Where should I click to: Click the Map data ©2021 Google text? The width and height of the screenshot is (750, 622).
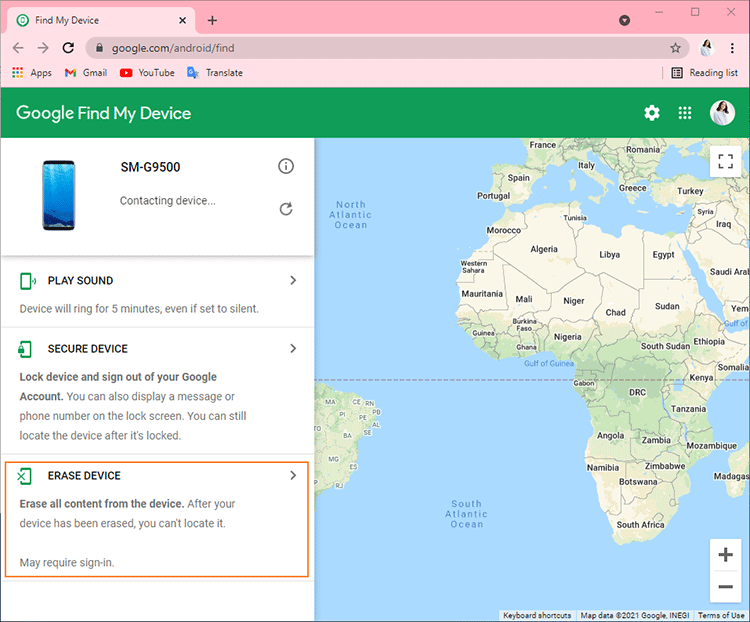click(634, 615)
